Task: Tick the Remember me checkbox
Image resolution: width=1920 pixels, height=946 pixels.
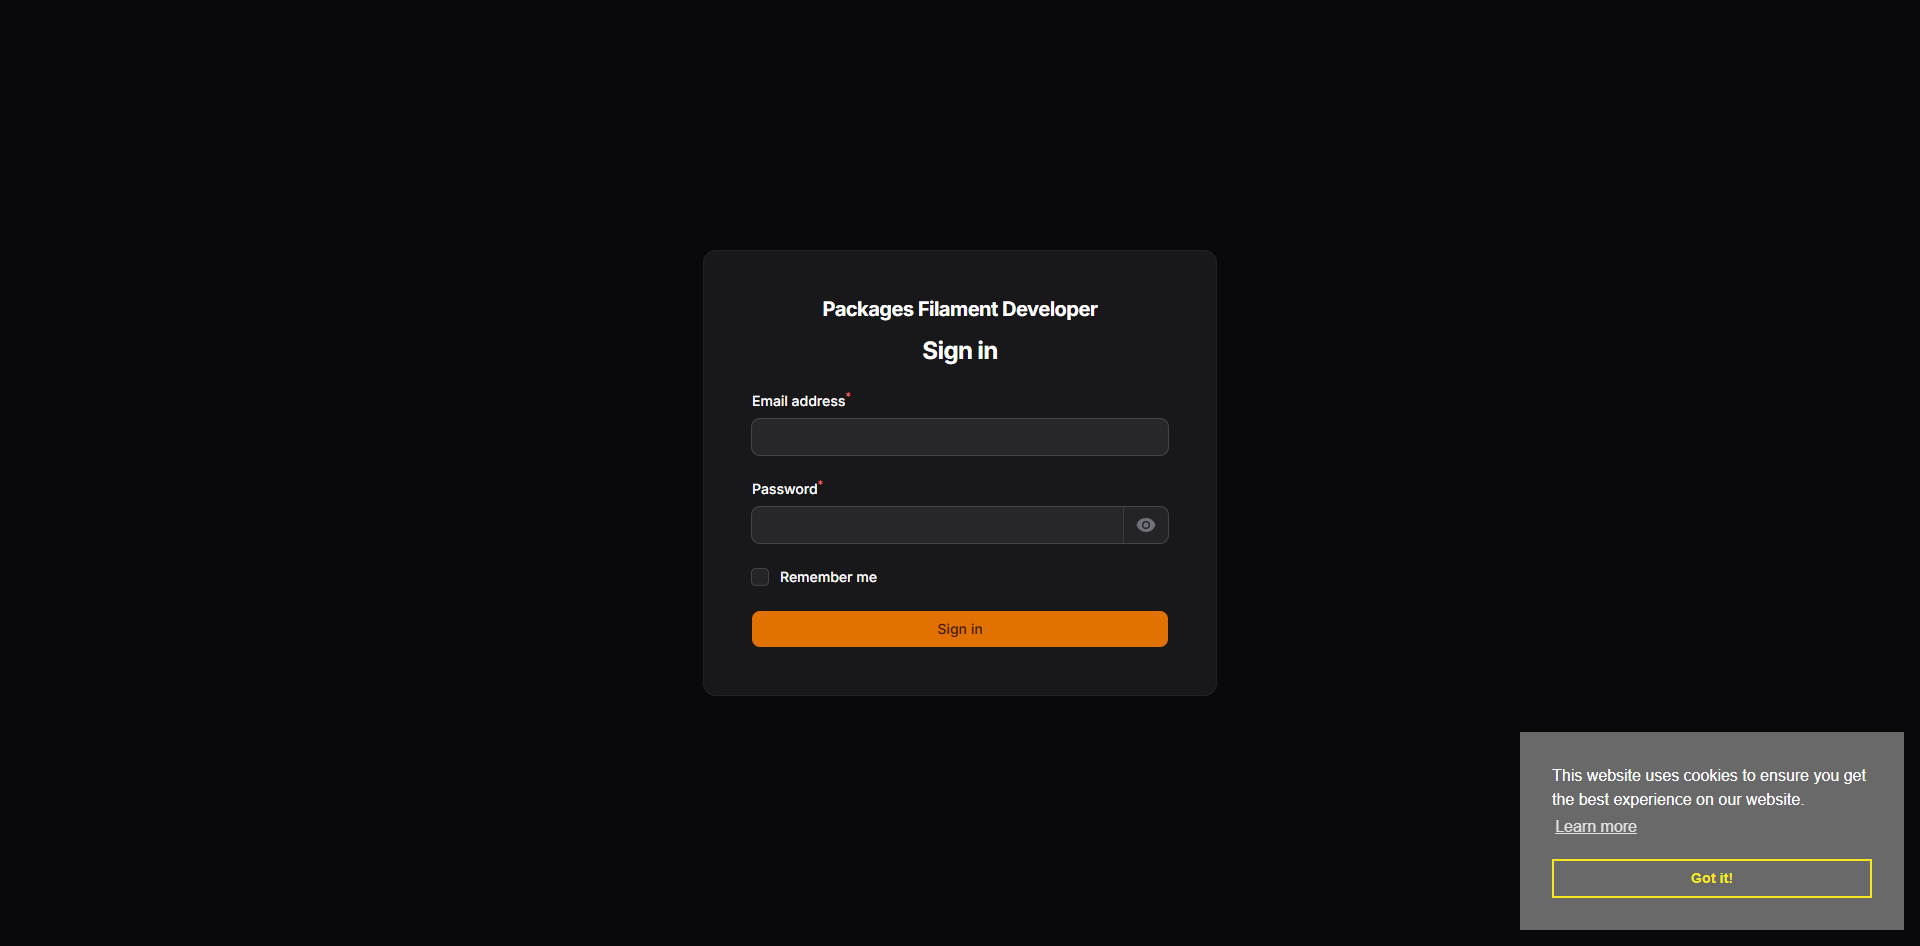Action: 760,577
